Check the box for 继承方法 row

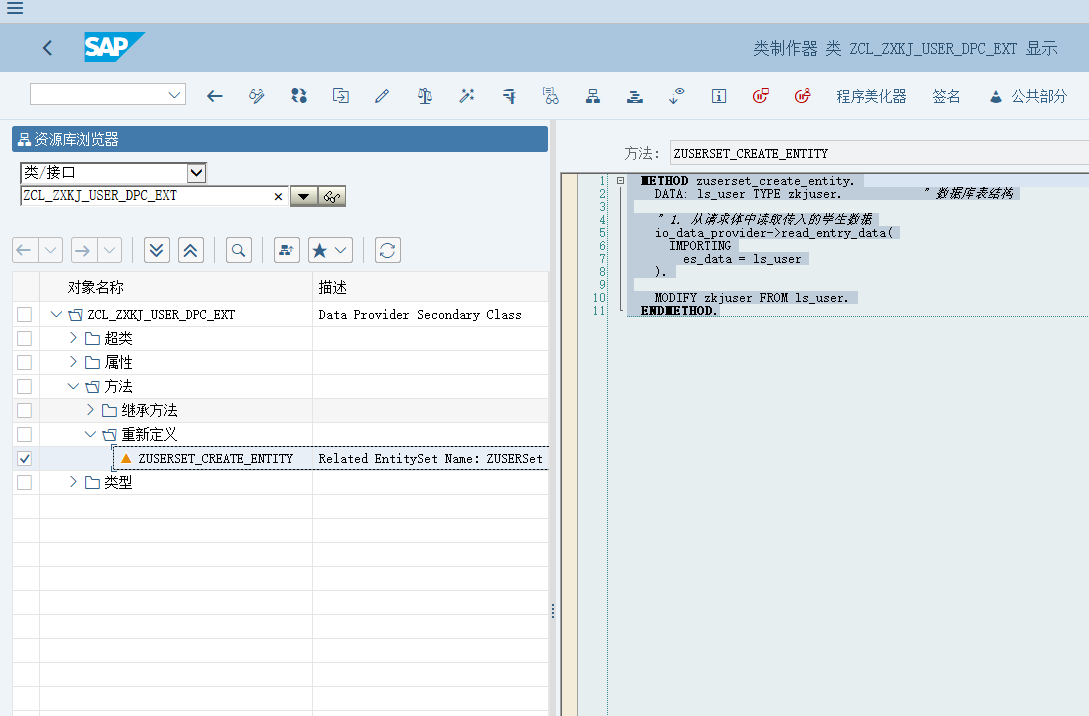click(24, 410)
